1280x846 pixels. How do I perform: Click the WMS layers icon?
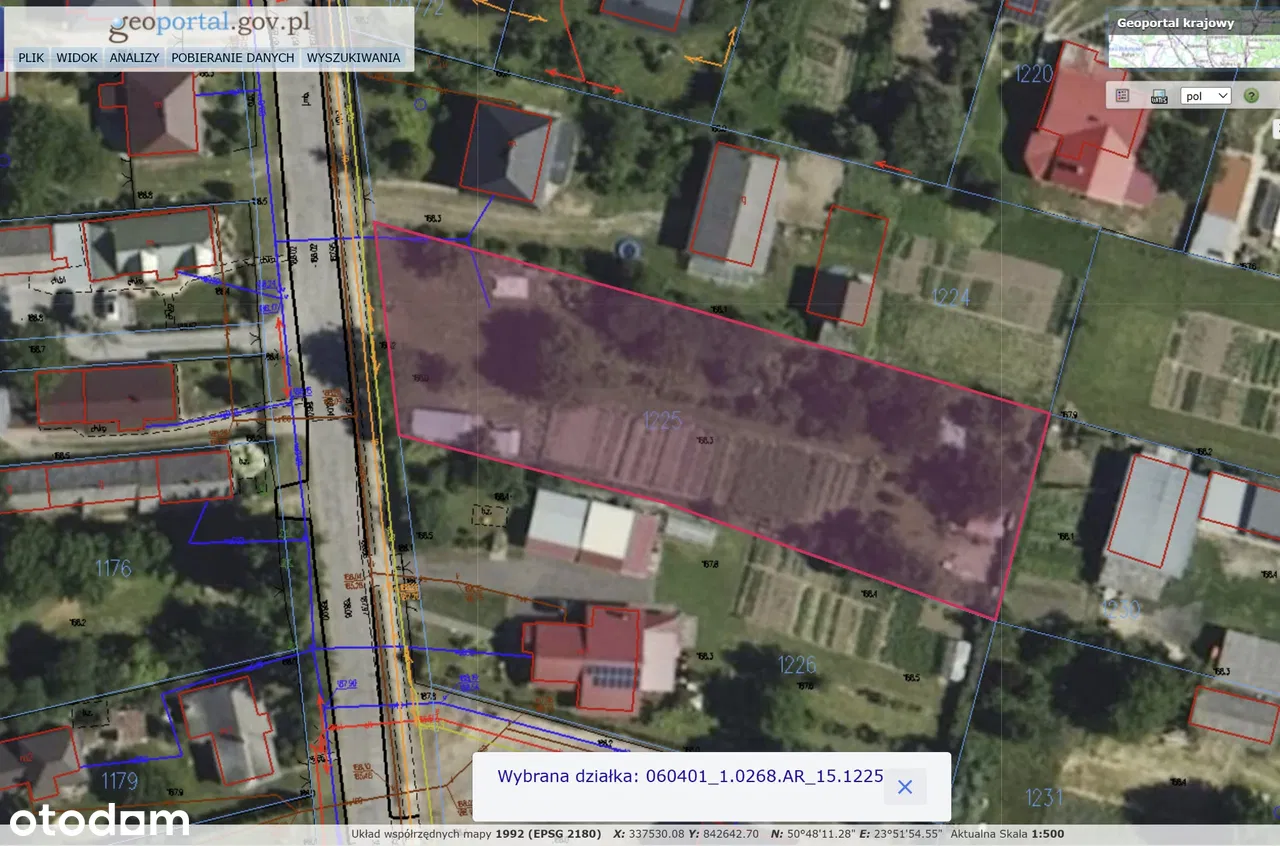(x=1159, y=96)
